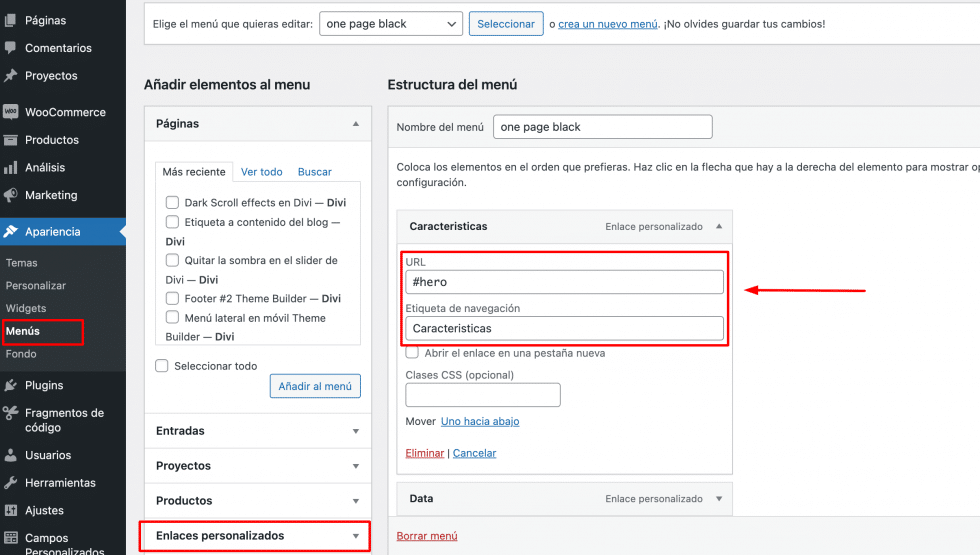The image size is (980, 555).
Task: Open Comentarios via its speech bubble icon
Action: 11,48
